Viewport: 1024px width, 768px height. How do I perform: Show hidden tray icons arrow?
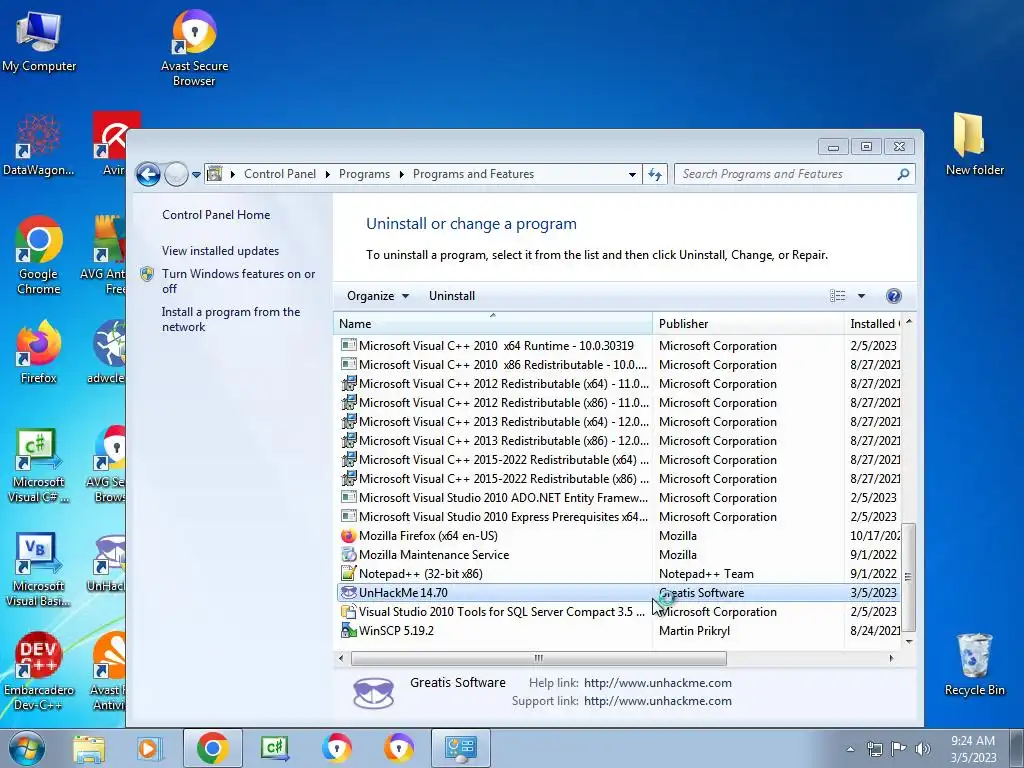tap(850, 749)
